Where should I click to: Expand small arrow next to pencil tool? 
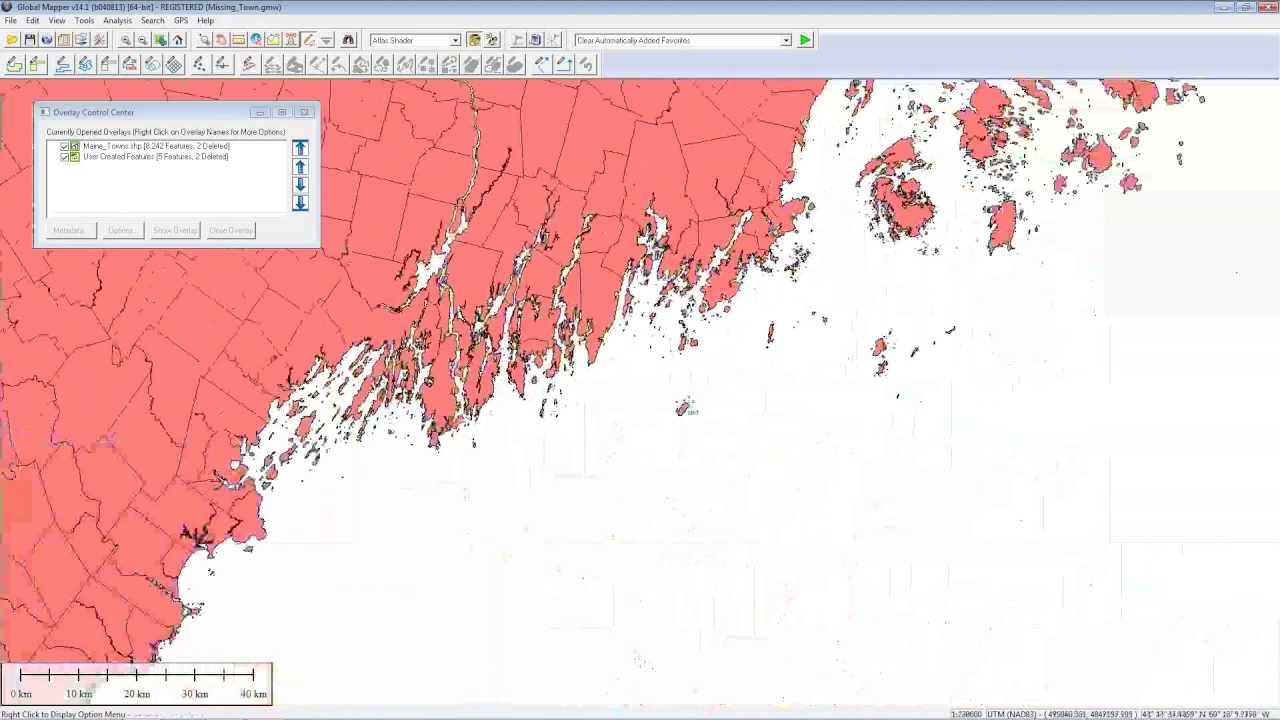coord(326,40)
